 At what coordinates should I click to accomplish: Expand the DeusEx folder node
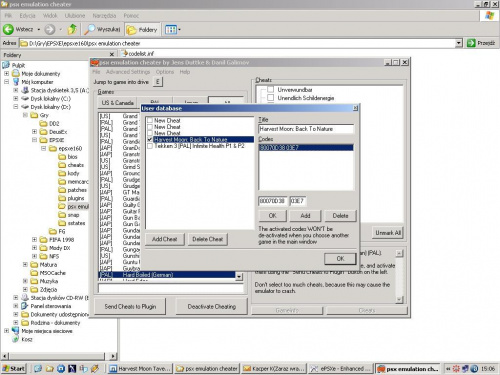pyautogui.click(x=34, y=132)
